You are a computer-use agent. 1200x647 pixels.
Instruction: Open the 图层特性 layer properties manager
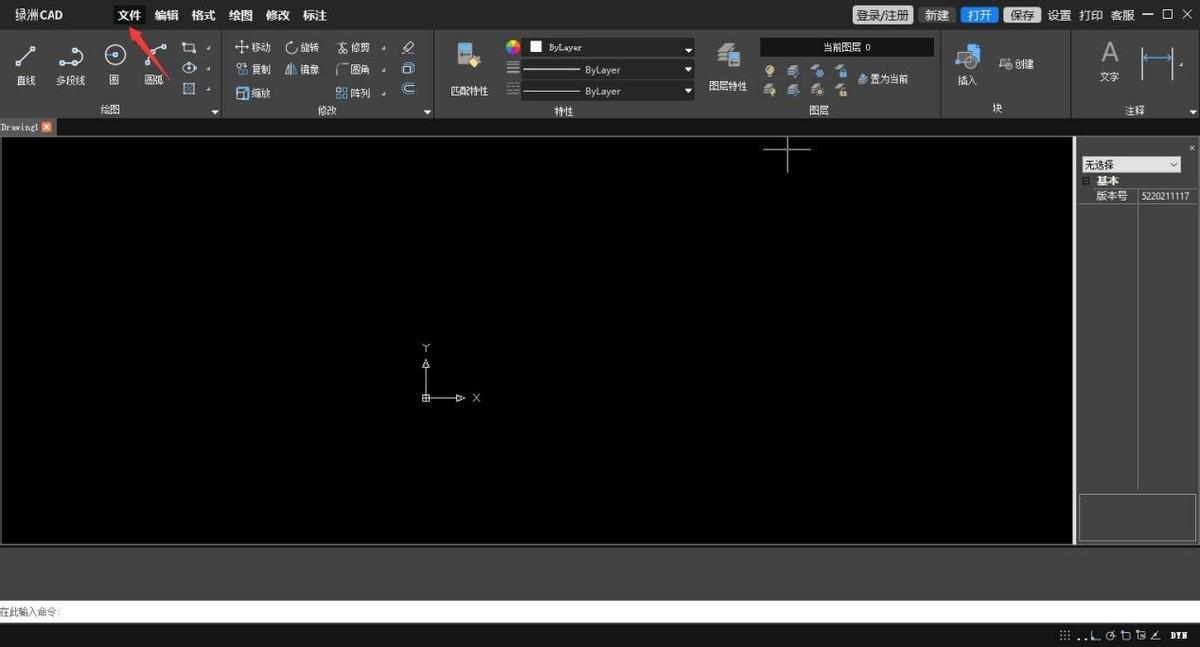(x=728, y=68)
